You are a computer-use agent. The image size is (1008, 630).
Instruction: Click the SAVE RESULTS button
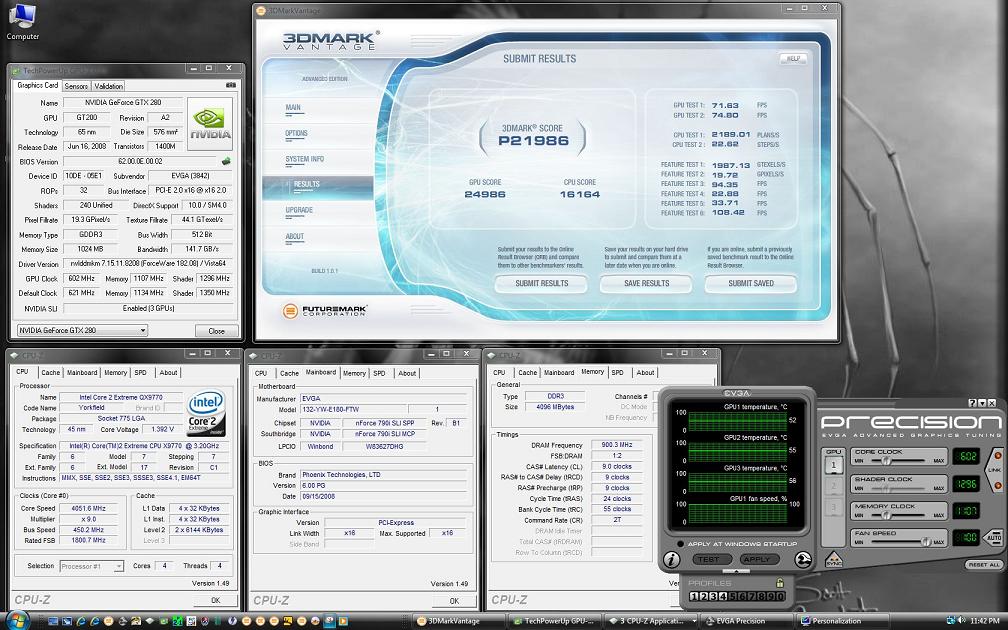pos(646,284)
